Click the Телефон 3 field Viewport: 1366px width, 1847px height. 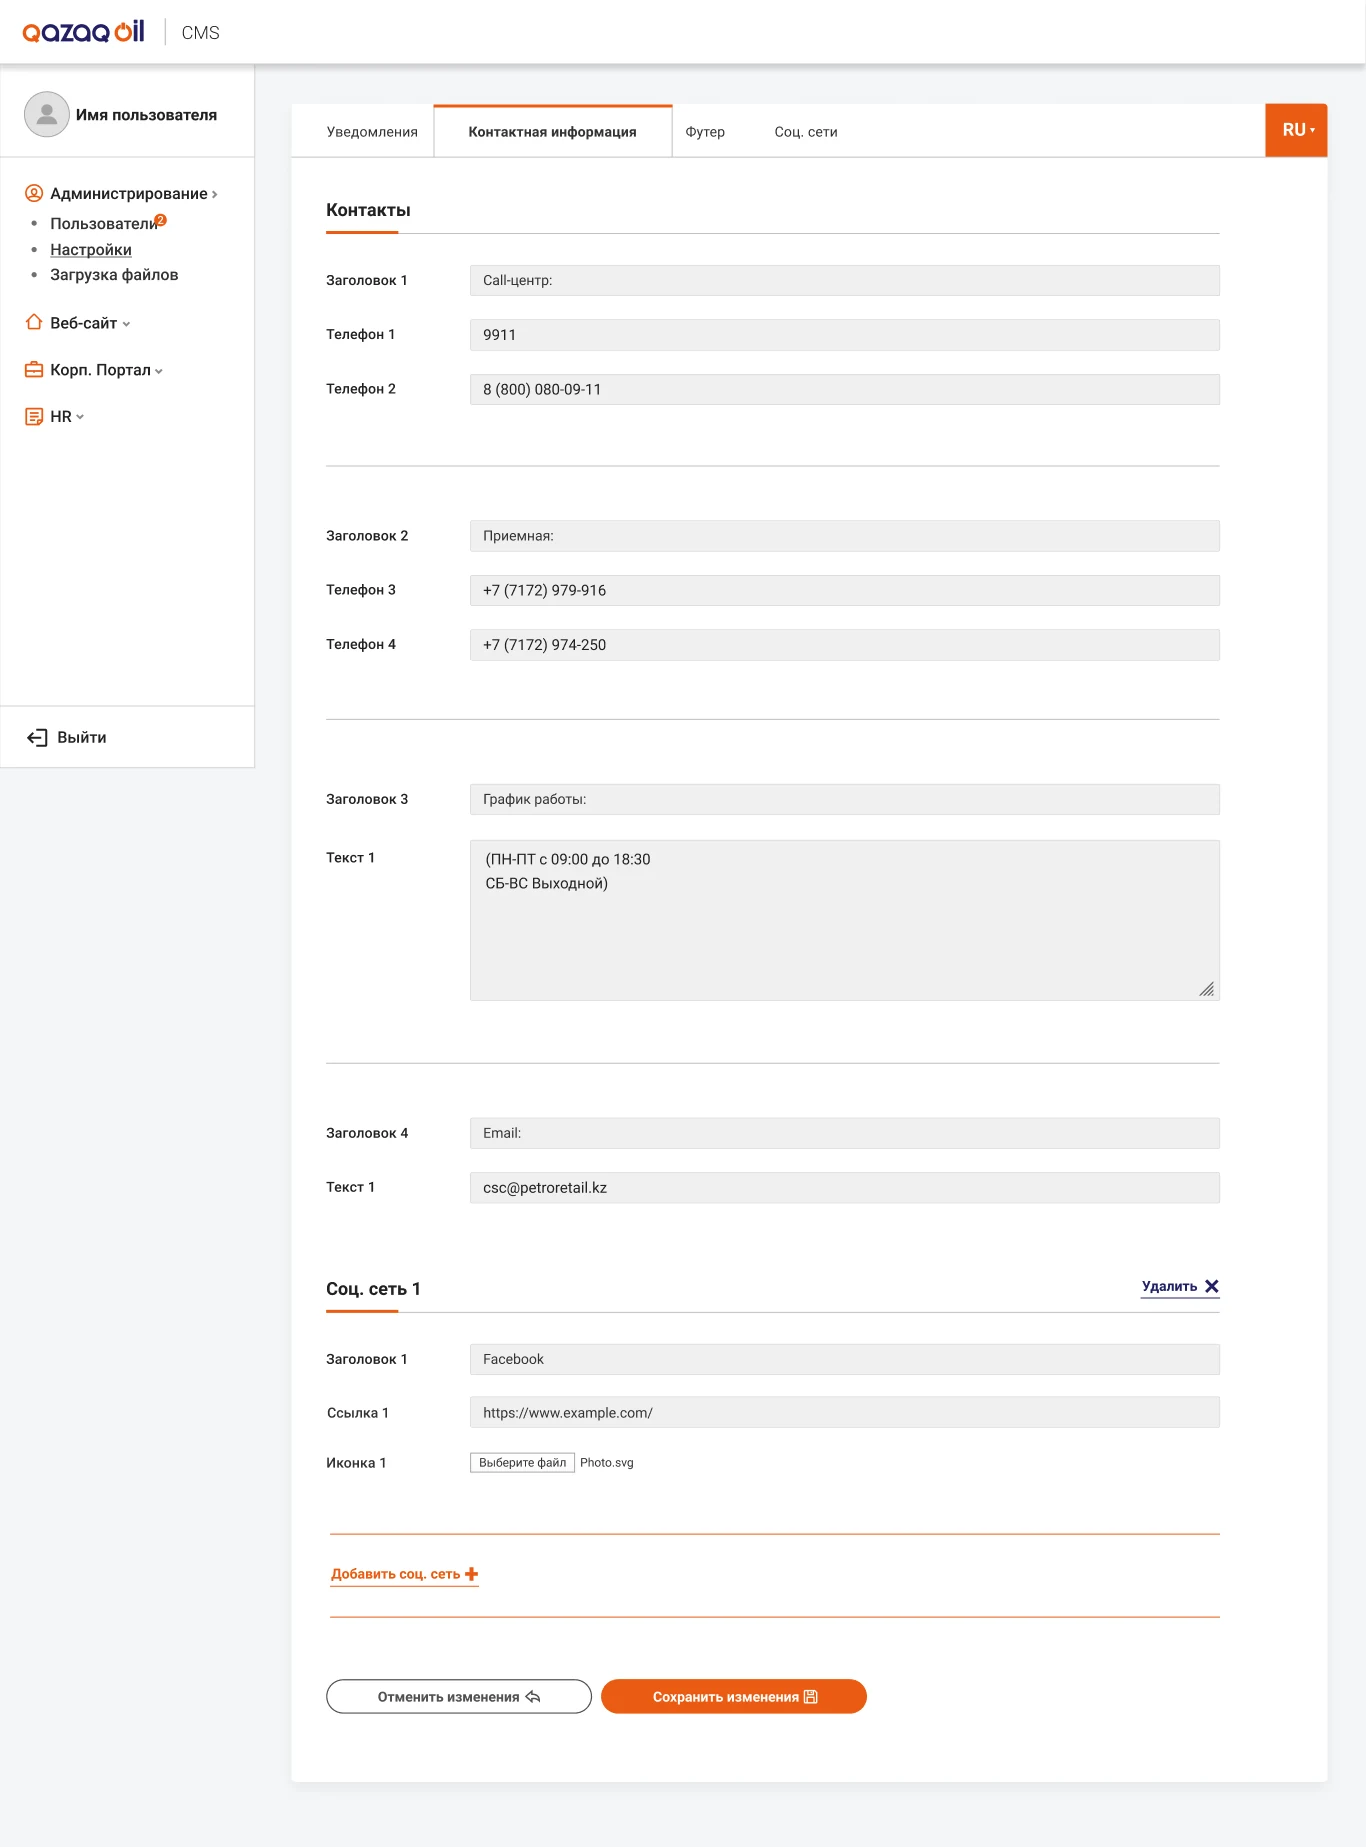(x=845, y=590)
